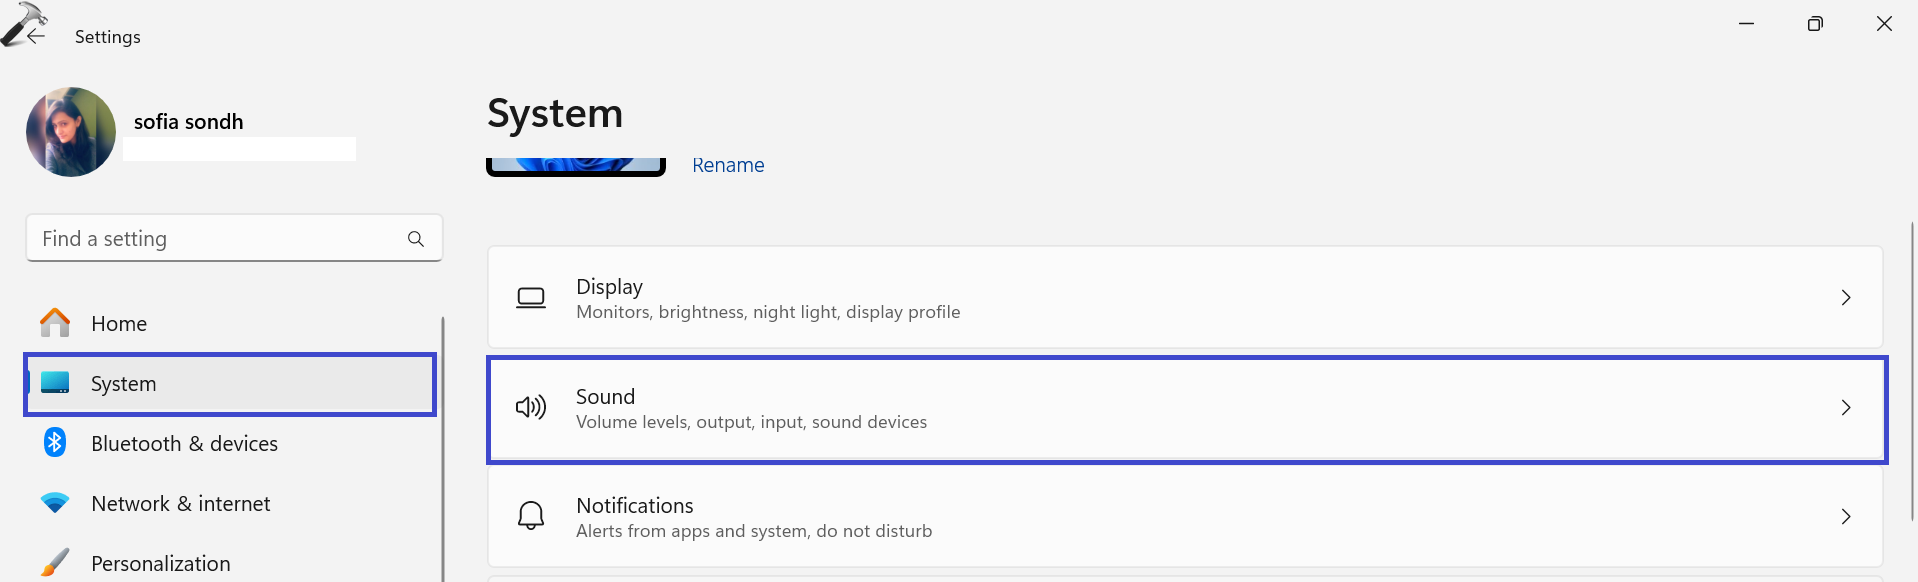Screen dimensions: 1918x582
Task: Click the Rename link
Action: [728, 165]
